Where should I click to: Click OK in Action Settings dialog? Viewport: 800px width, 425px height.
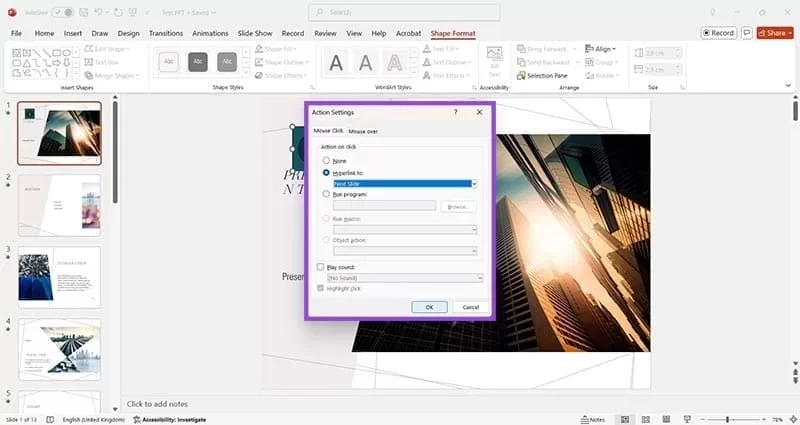(x=429, y=307)
